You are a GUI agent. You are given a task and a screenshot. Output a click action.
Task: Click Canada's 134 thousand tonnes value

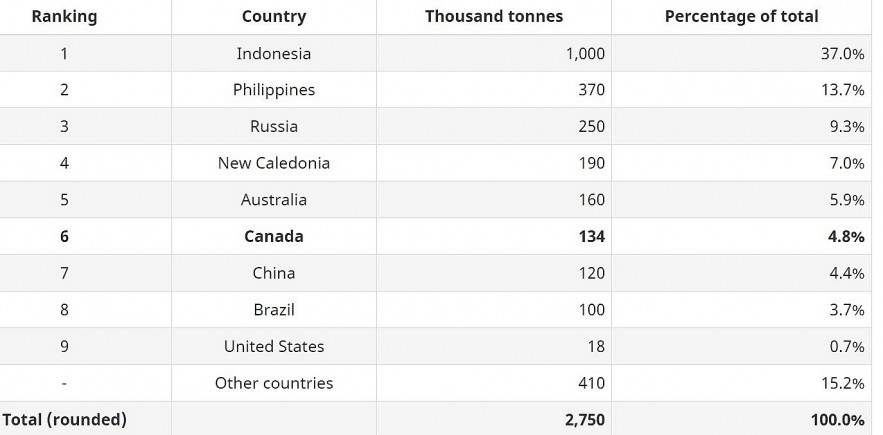(591, 237)
